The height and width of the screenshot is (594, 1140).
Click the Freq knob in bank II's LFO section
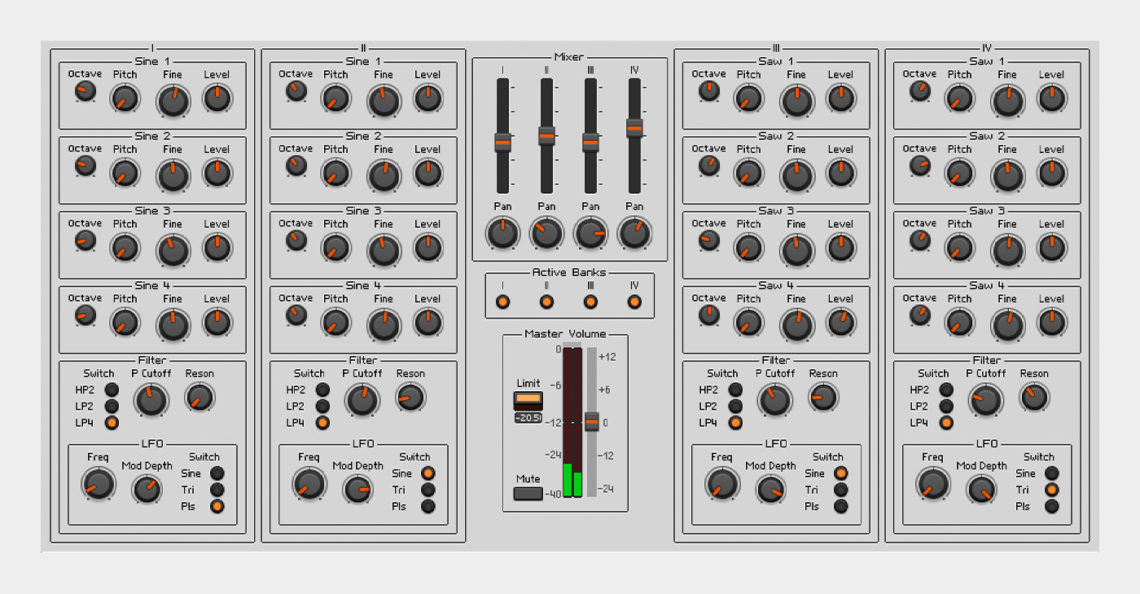[310, 485]
